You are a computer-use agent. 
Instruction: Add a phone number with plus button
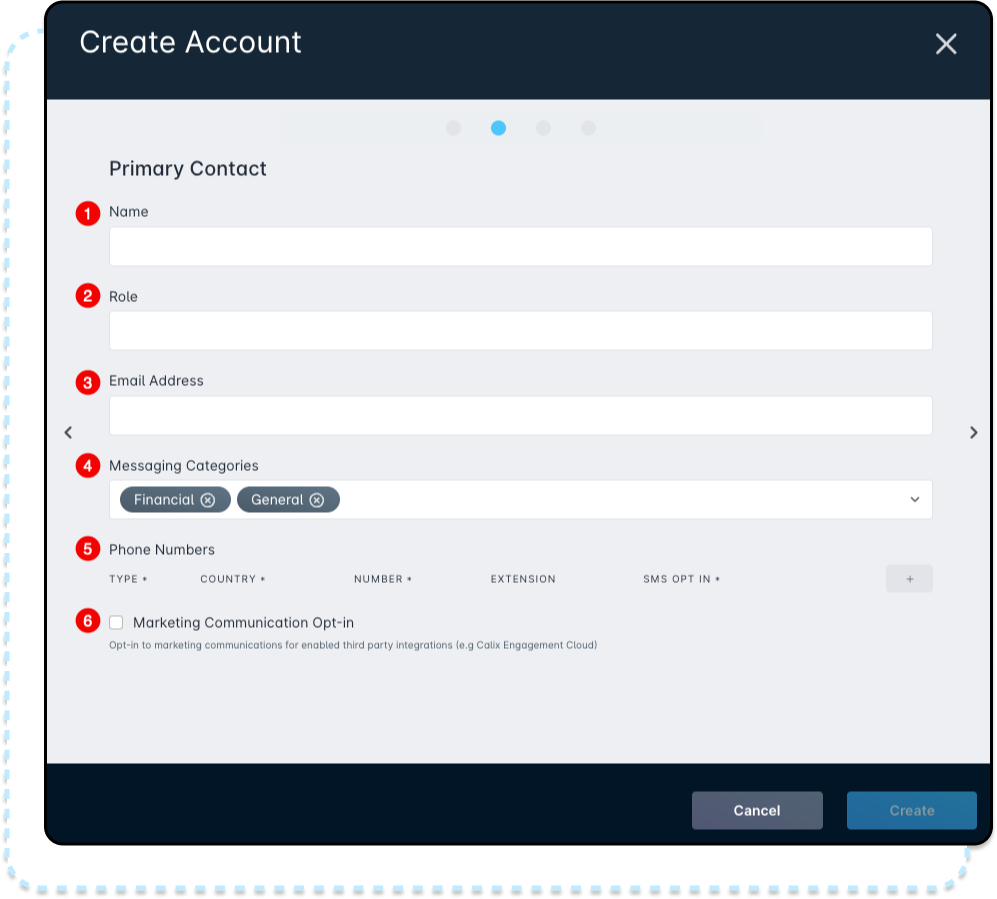click(909, 579)
